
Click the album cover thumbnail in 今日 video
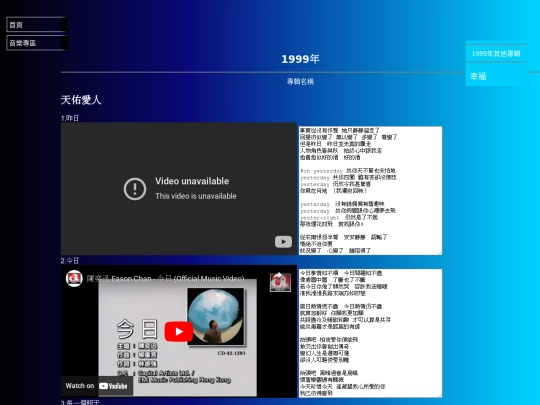pos(216,316)
